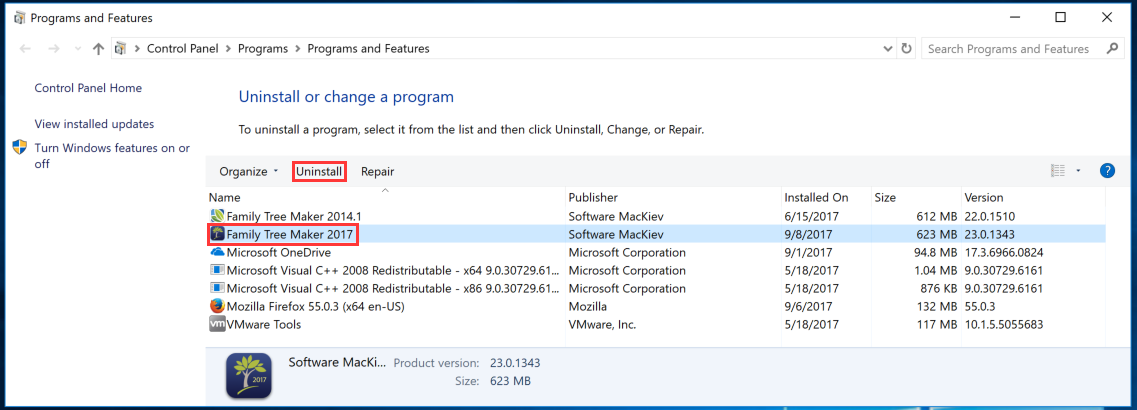The width and height of the screenshot is (1137, 410).
Task: Open Turn Windows features on or off
Action: pyautogui.click(x=112, y=156)
